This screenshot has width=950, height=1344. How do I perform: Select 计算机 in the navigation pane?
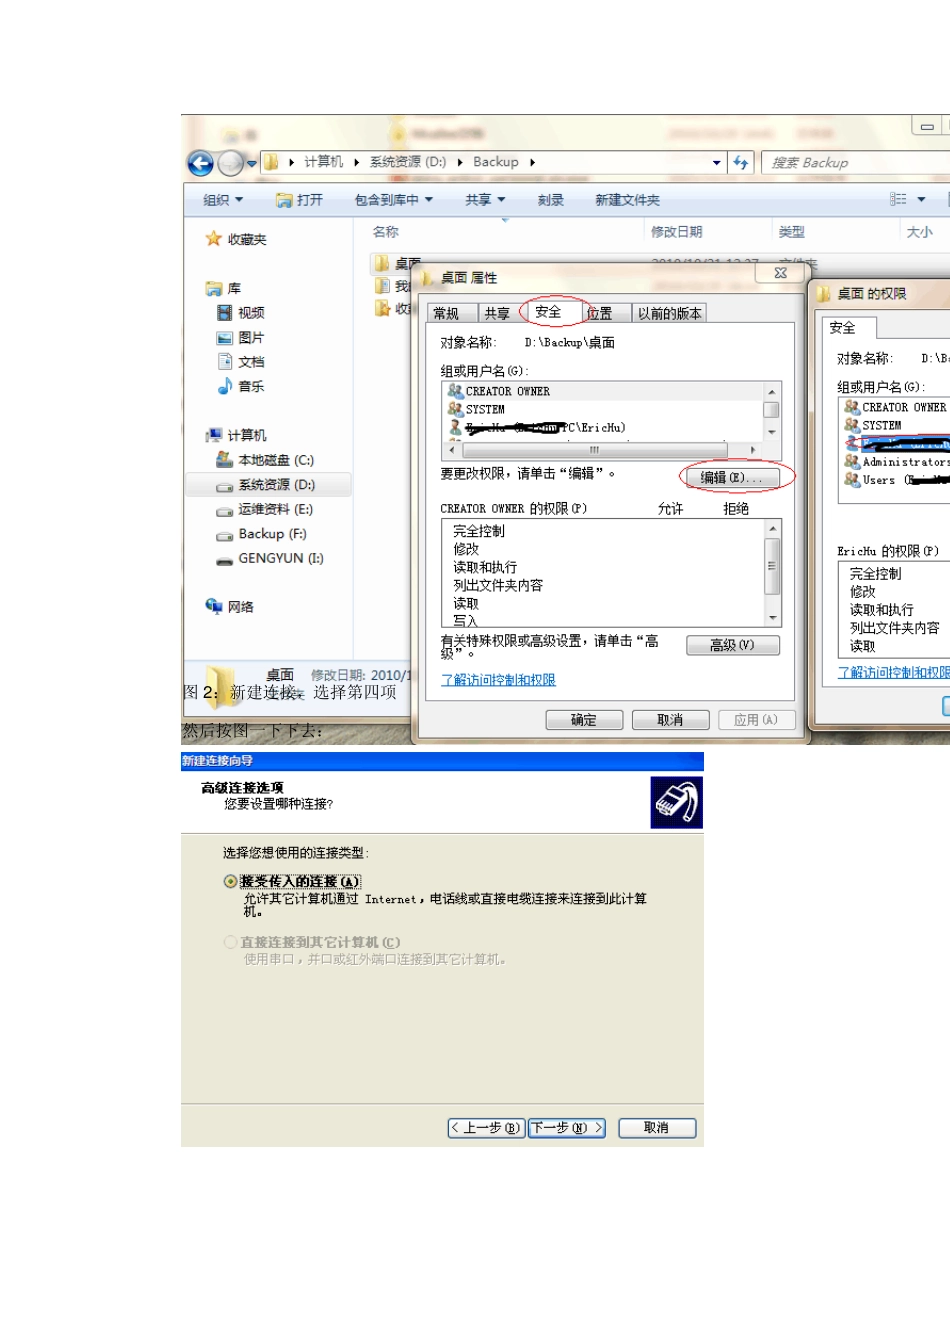tap(236, 435)
